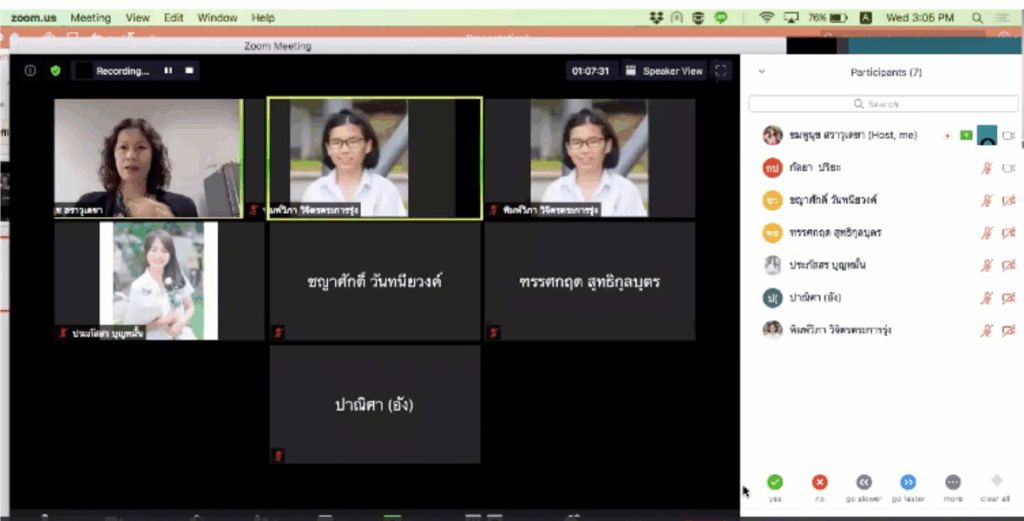Toggle microphone for ปาณิศา (อัง) in list
The image size is (1024, 521).
pyautogui.click(x=985, y=298)
